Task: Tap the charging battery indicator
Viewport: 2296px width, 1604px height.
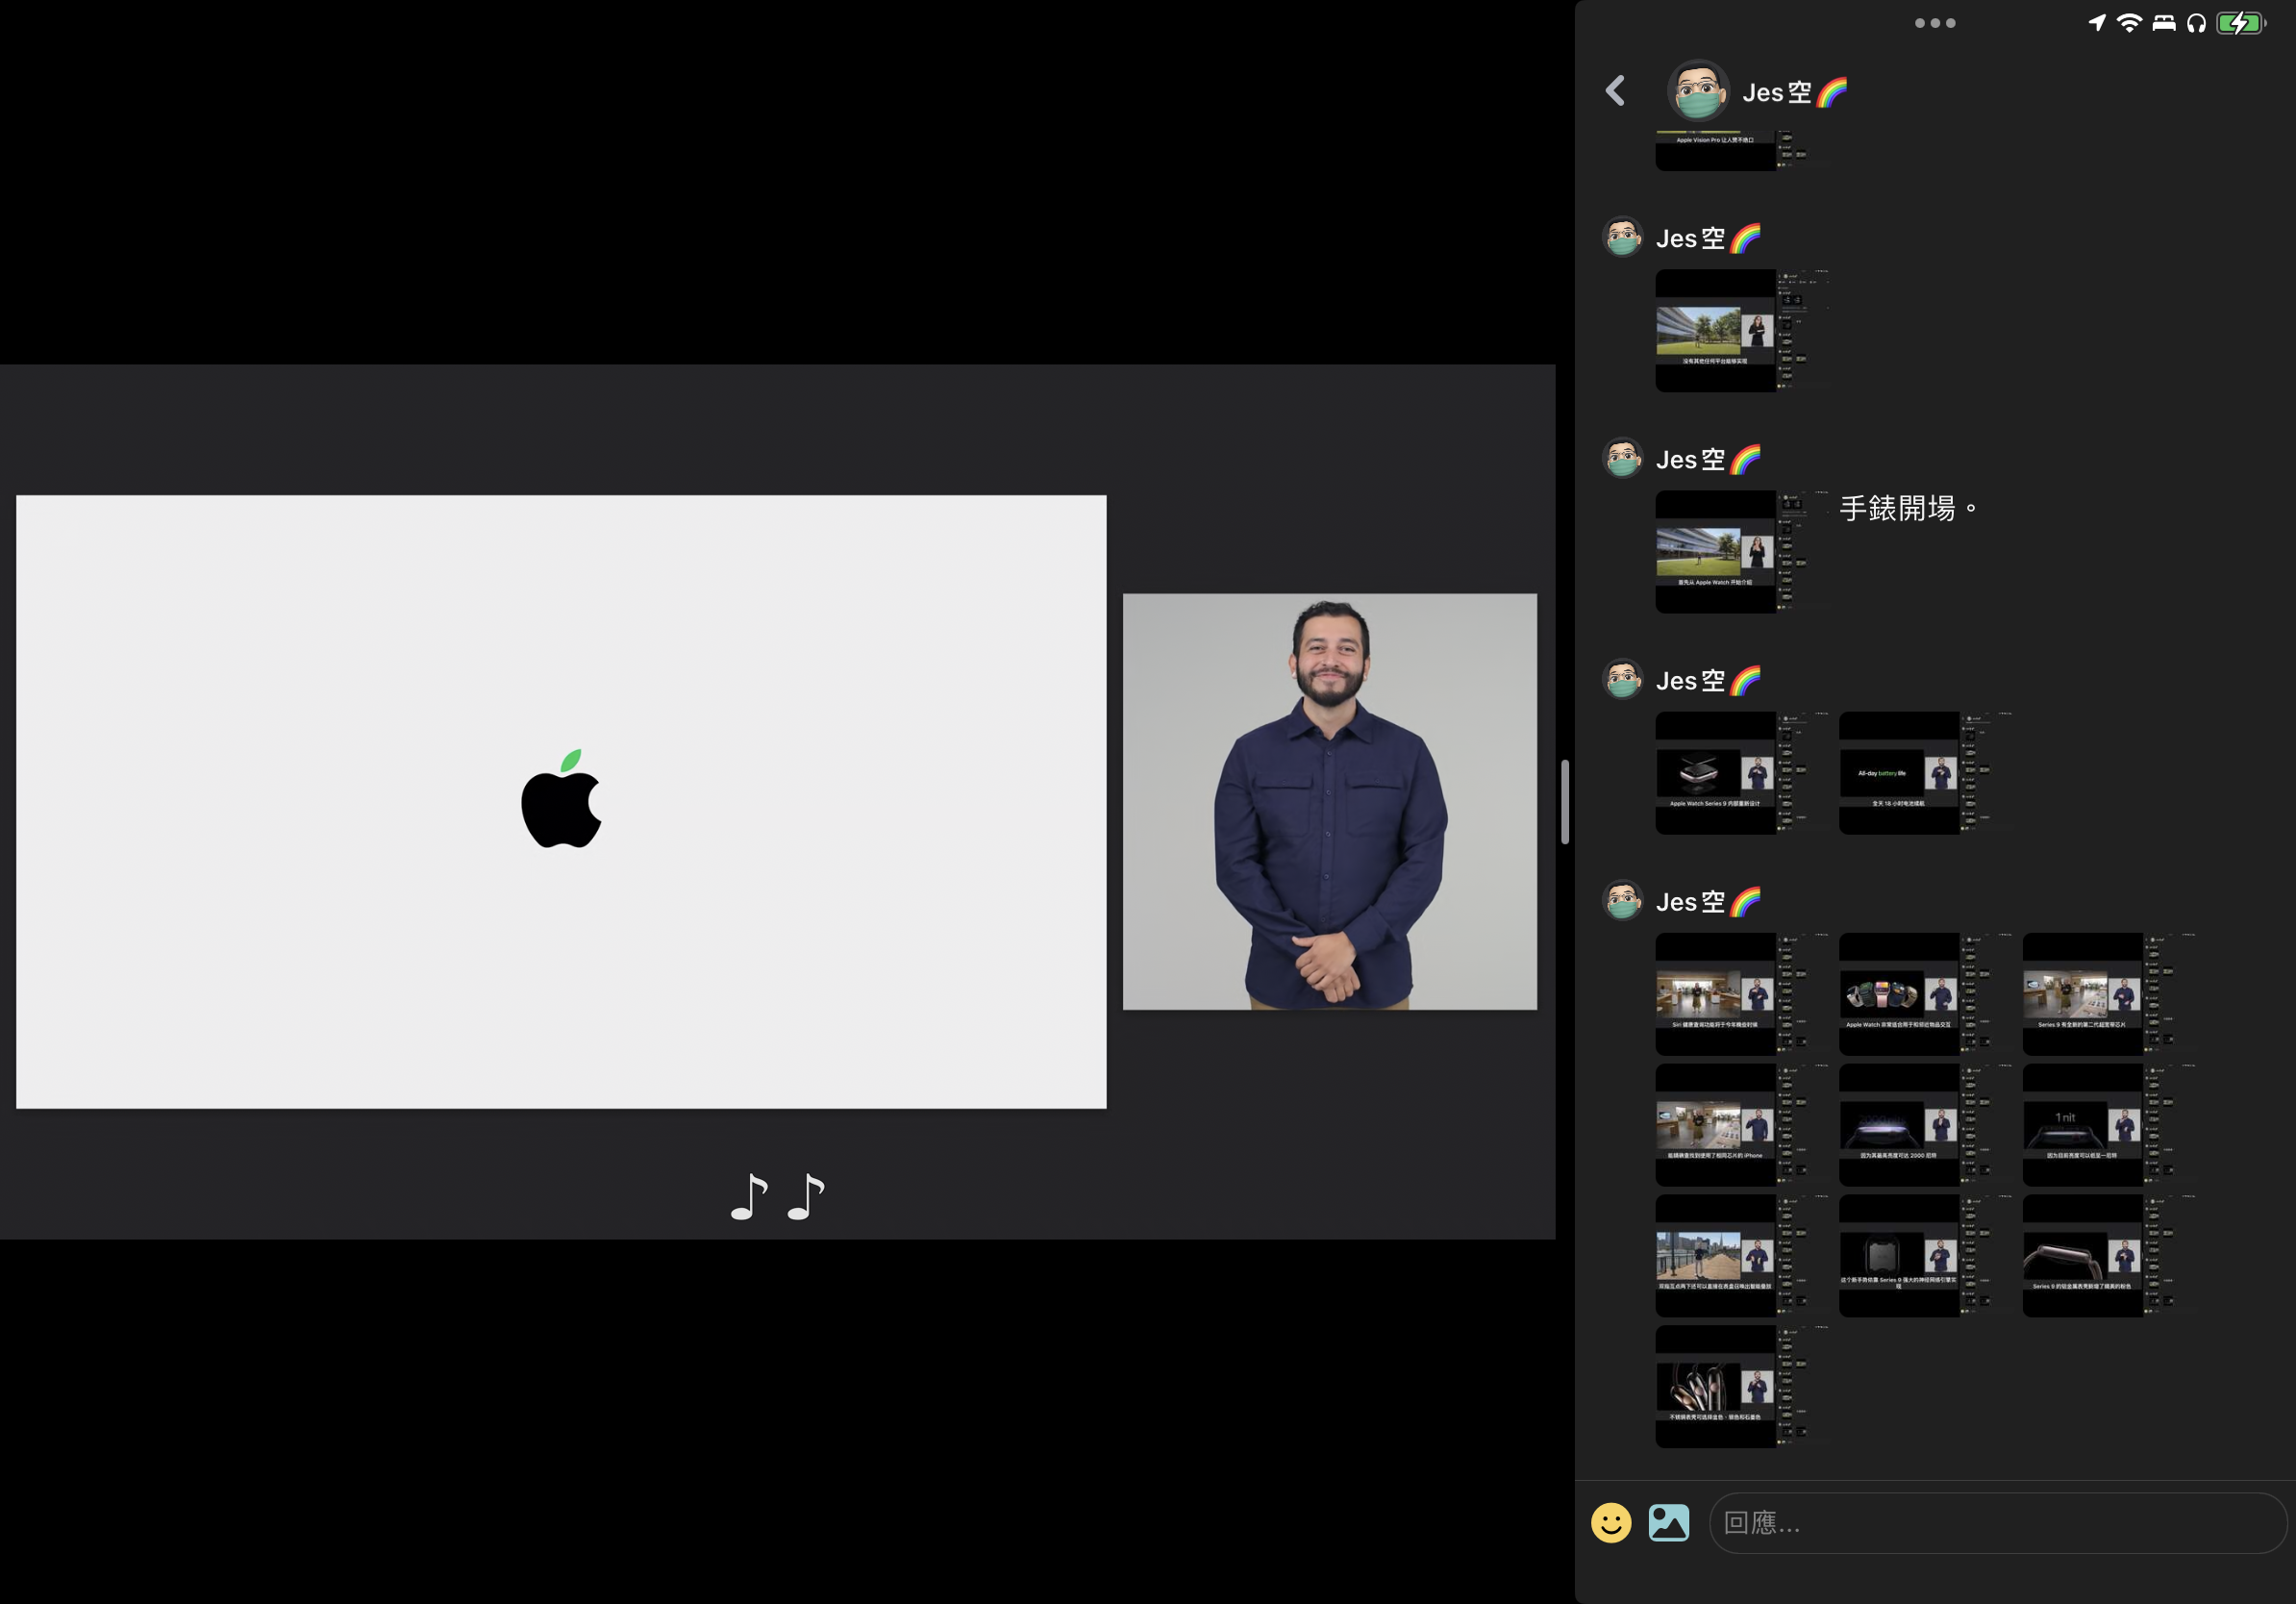Action: (x=2241, y=23)
